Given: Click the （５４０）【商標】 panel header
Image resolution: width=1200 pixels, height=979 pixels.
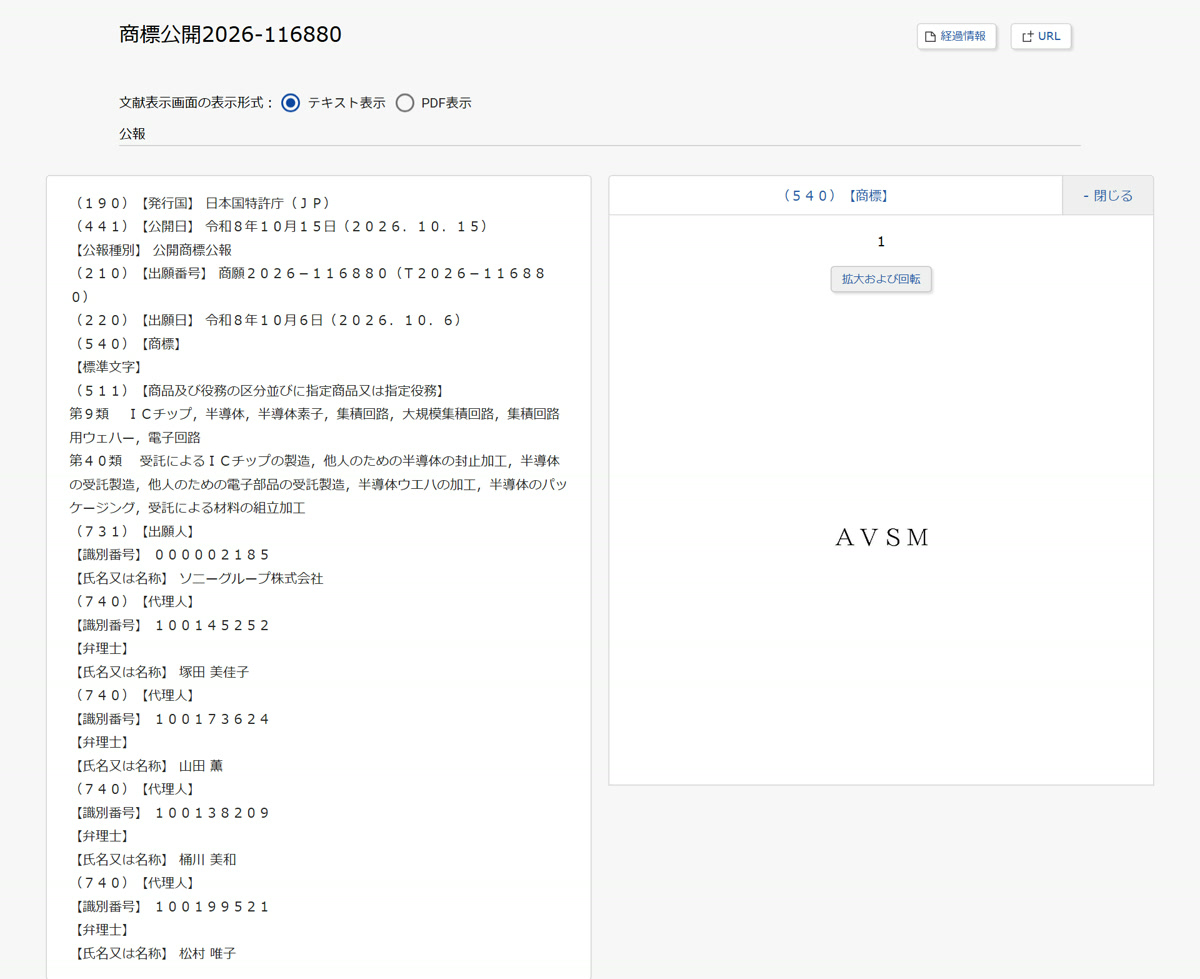Looking at the screenshot, I should pos(836,196).
